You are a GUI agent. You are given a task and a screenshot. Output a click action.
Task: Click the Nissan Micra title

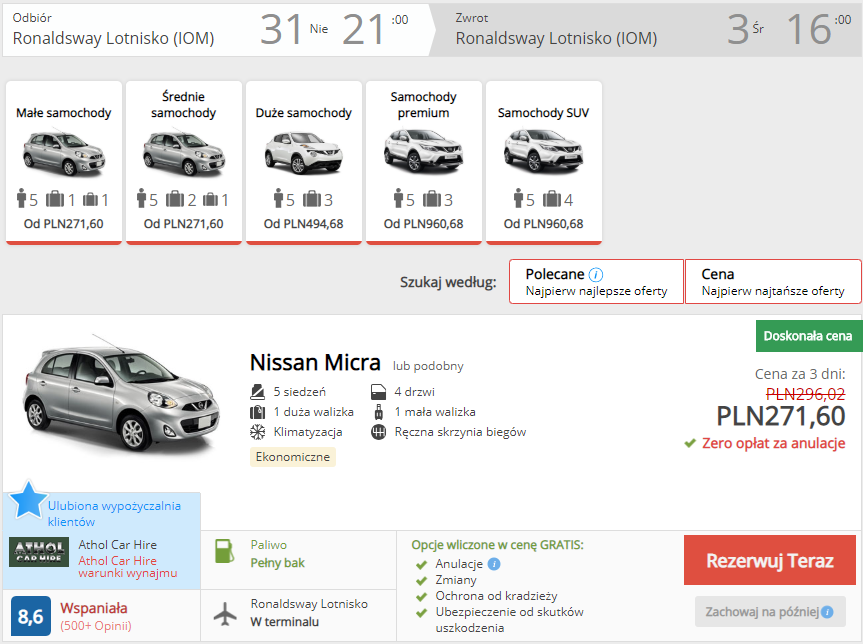tap(315, 363)
